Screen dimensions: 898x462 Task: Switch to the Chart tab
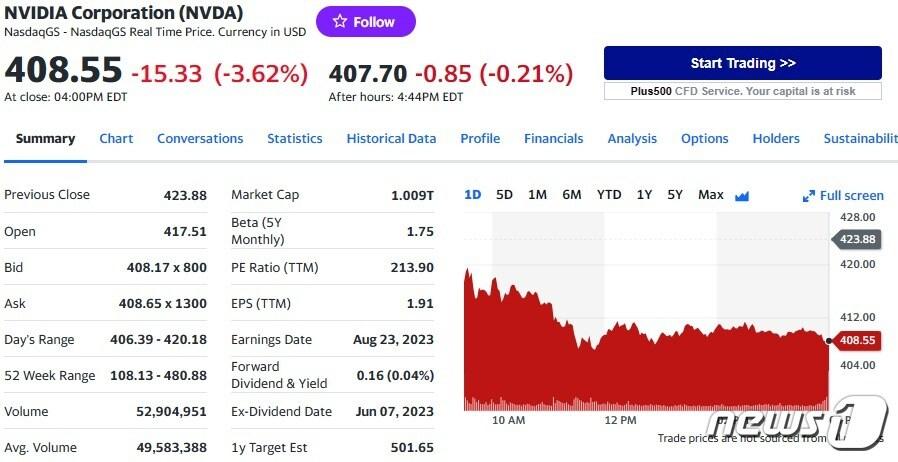116,139
